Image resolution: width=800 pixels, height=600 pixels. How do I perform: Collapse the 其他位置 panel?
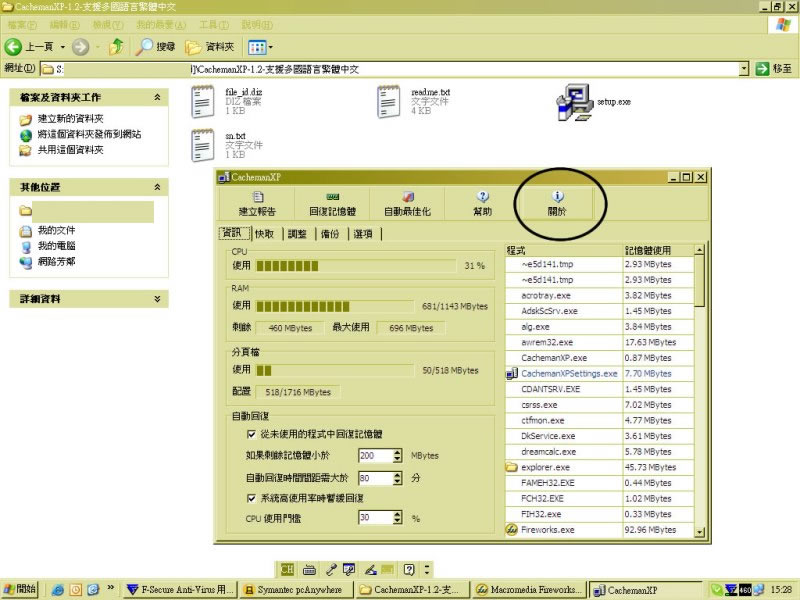point(158,187)
